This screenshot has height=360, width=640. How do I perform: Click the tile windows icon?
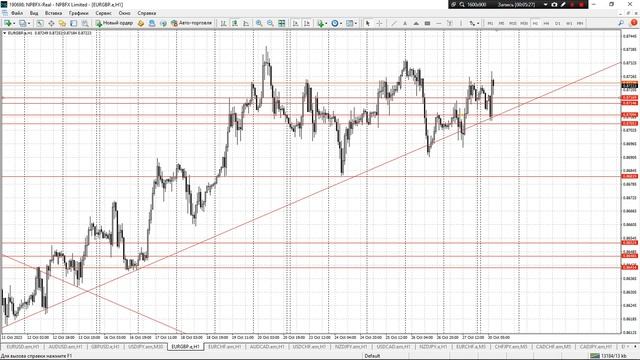coord(282,23)
